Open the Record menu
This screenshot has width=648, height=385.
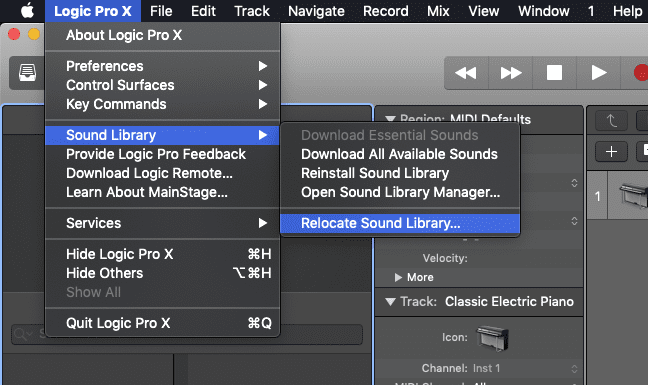(x=386, y=11)
